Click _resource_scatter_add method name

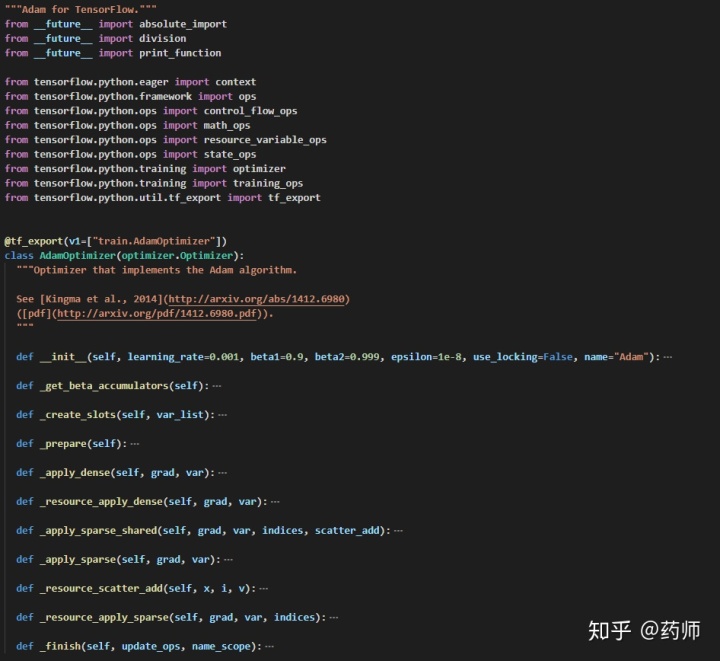point(101,588)
